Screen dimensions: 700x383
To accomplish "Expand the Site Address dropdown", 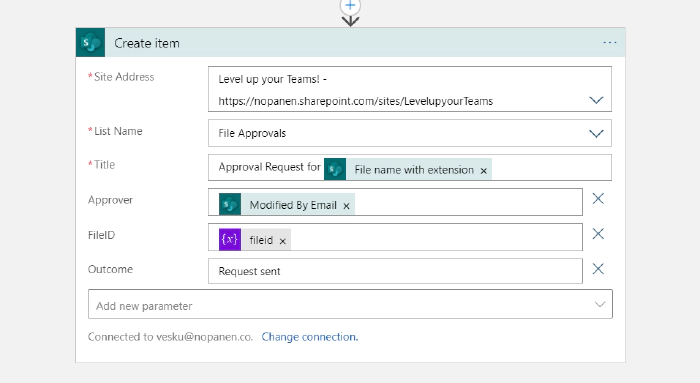I will (x=596, y=100).
